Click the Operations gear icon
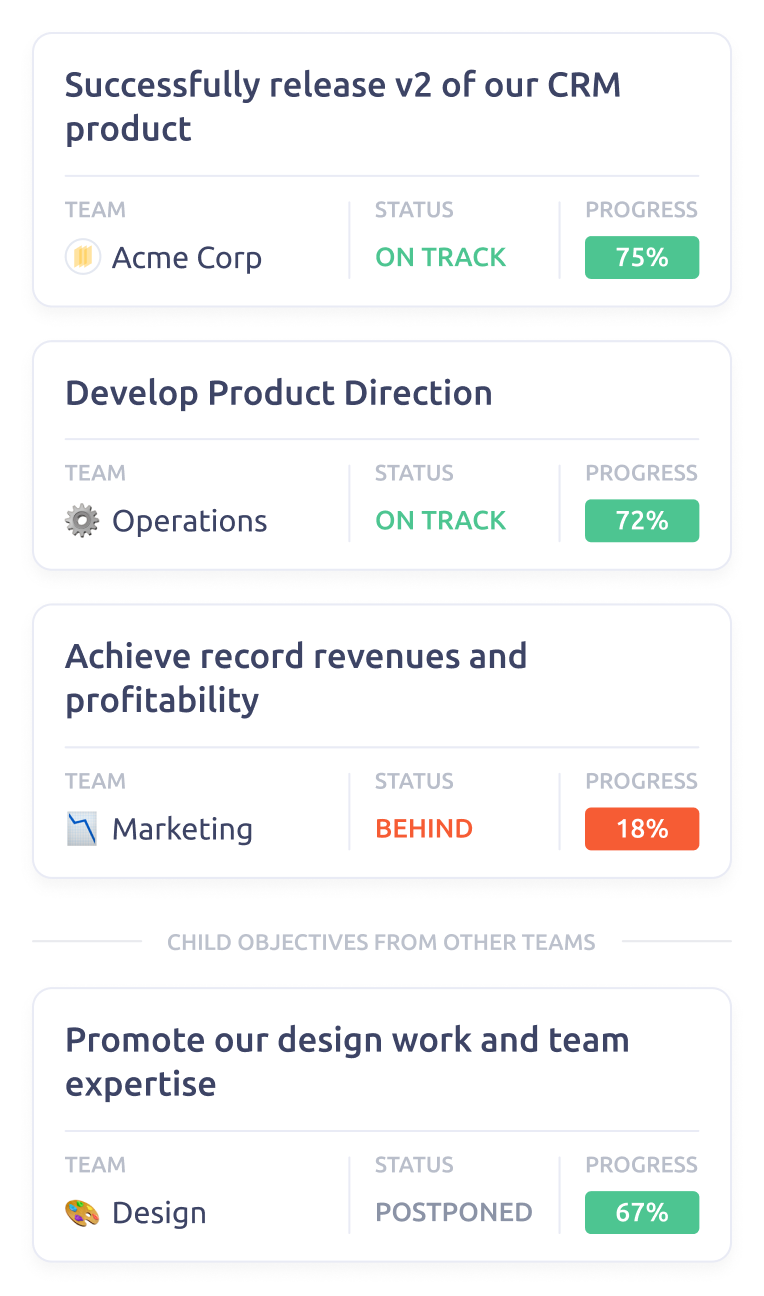The width and height of the screenshot is (764, 1296). coord(82,521)
